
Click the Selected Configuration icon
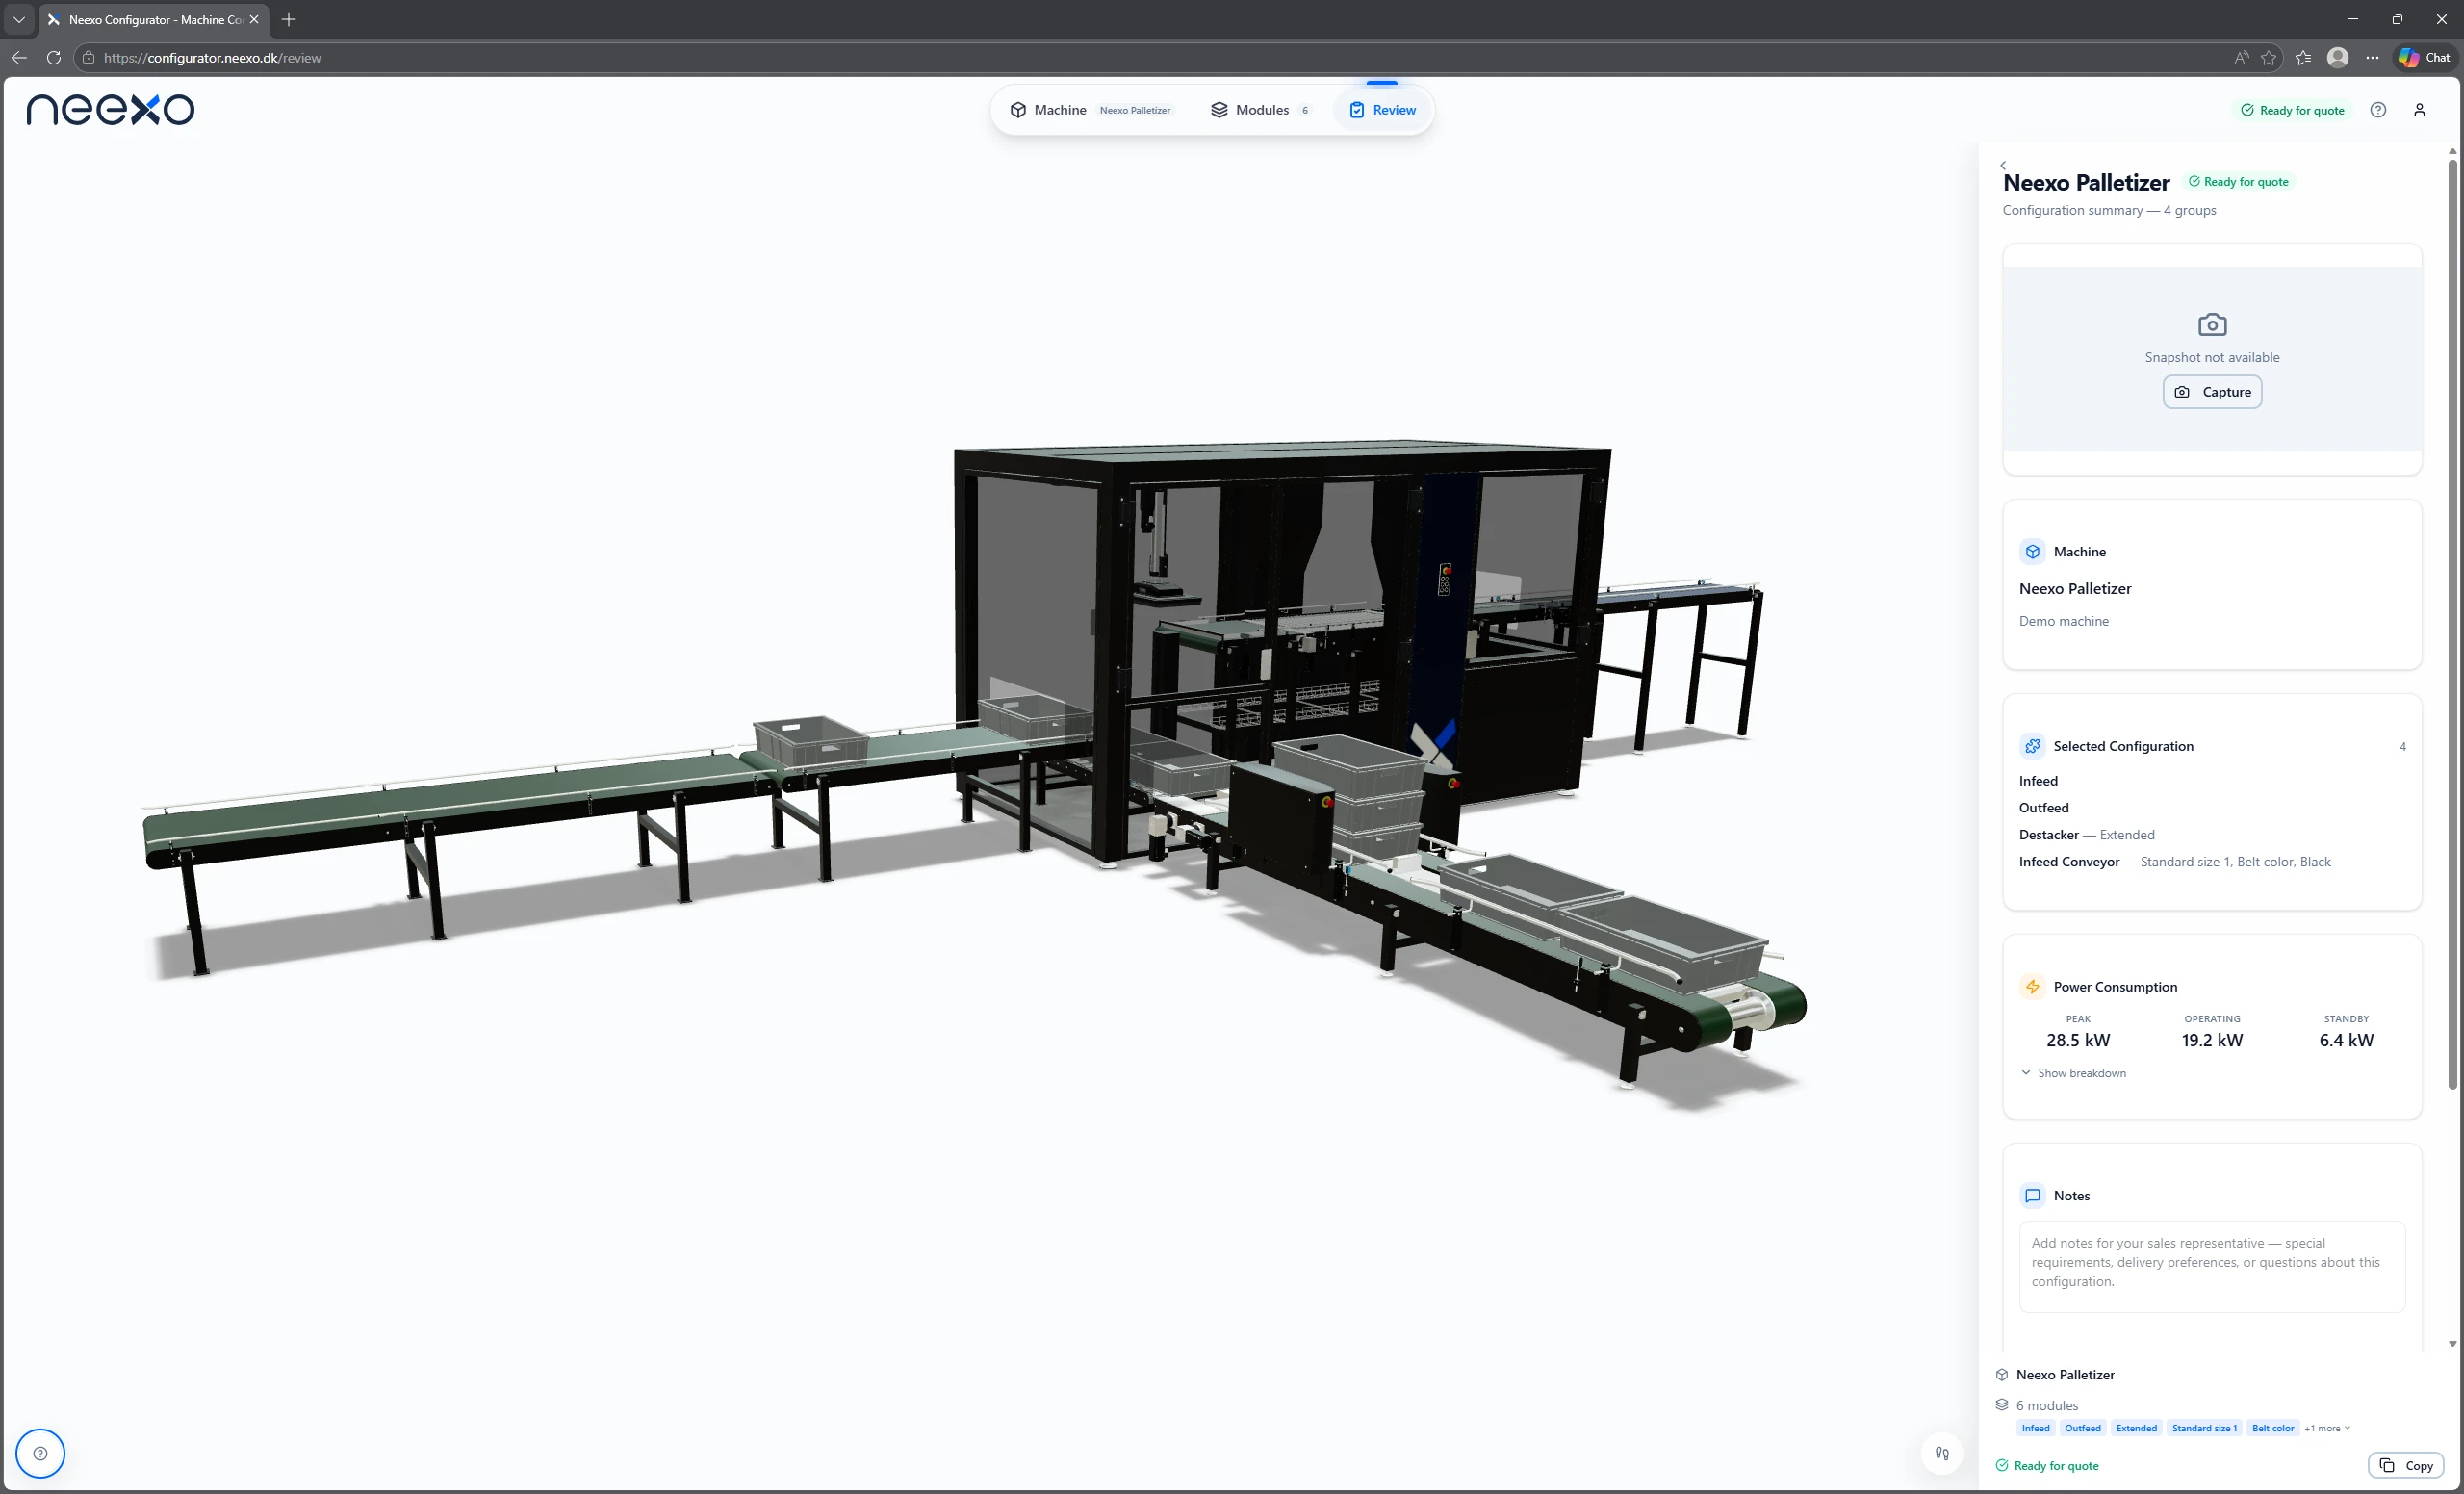point(2032,746)
